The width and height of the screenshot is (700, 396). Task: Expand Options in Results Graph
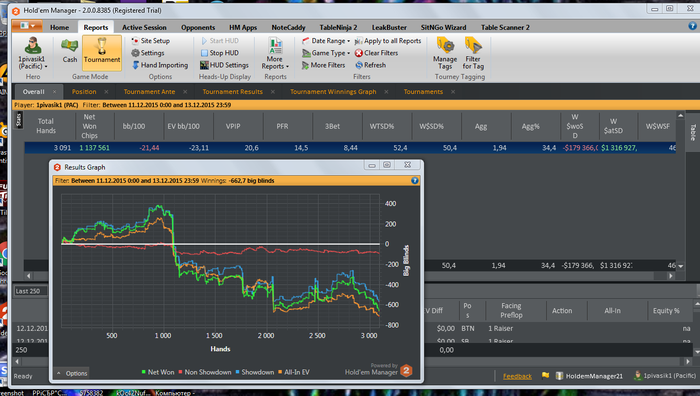click(72, 373)
